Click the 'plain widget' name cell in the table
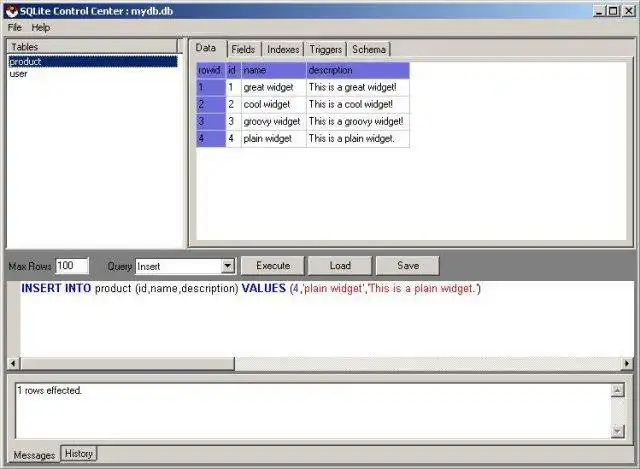 (x=273, y=138)
